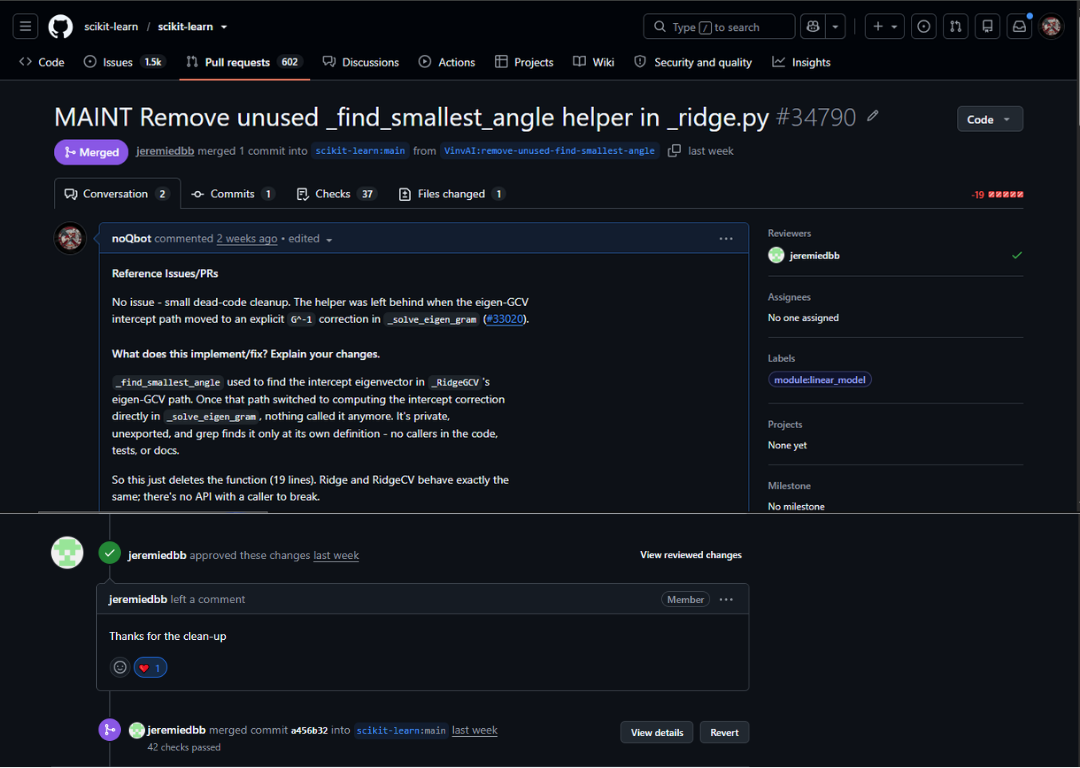Select the Conversation tab

(x=117, y=194)
